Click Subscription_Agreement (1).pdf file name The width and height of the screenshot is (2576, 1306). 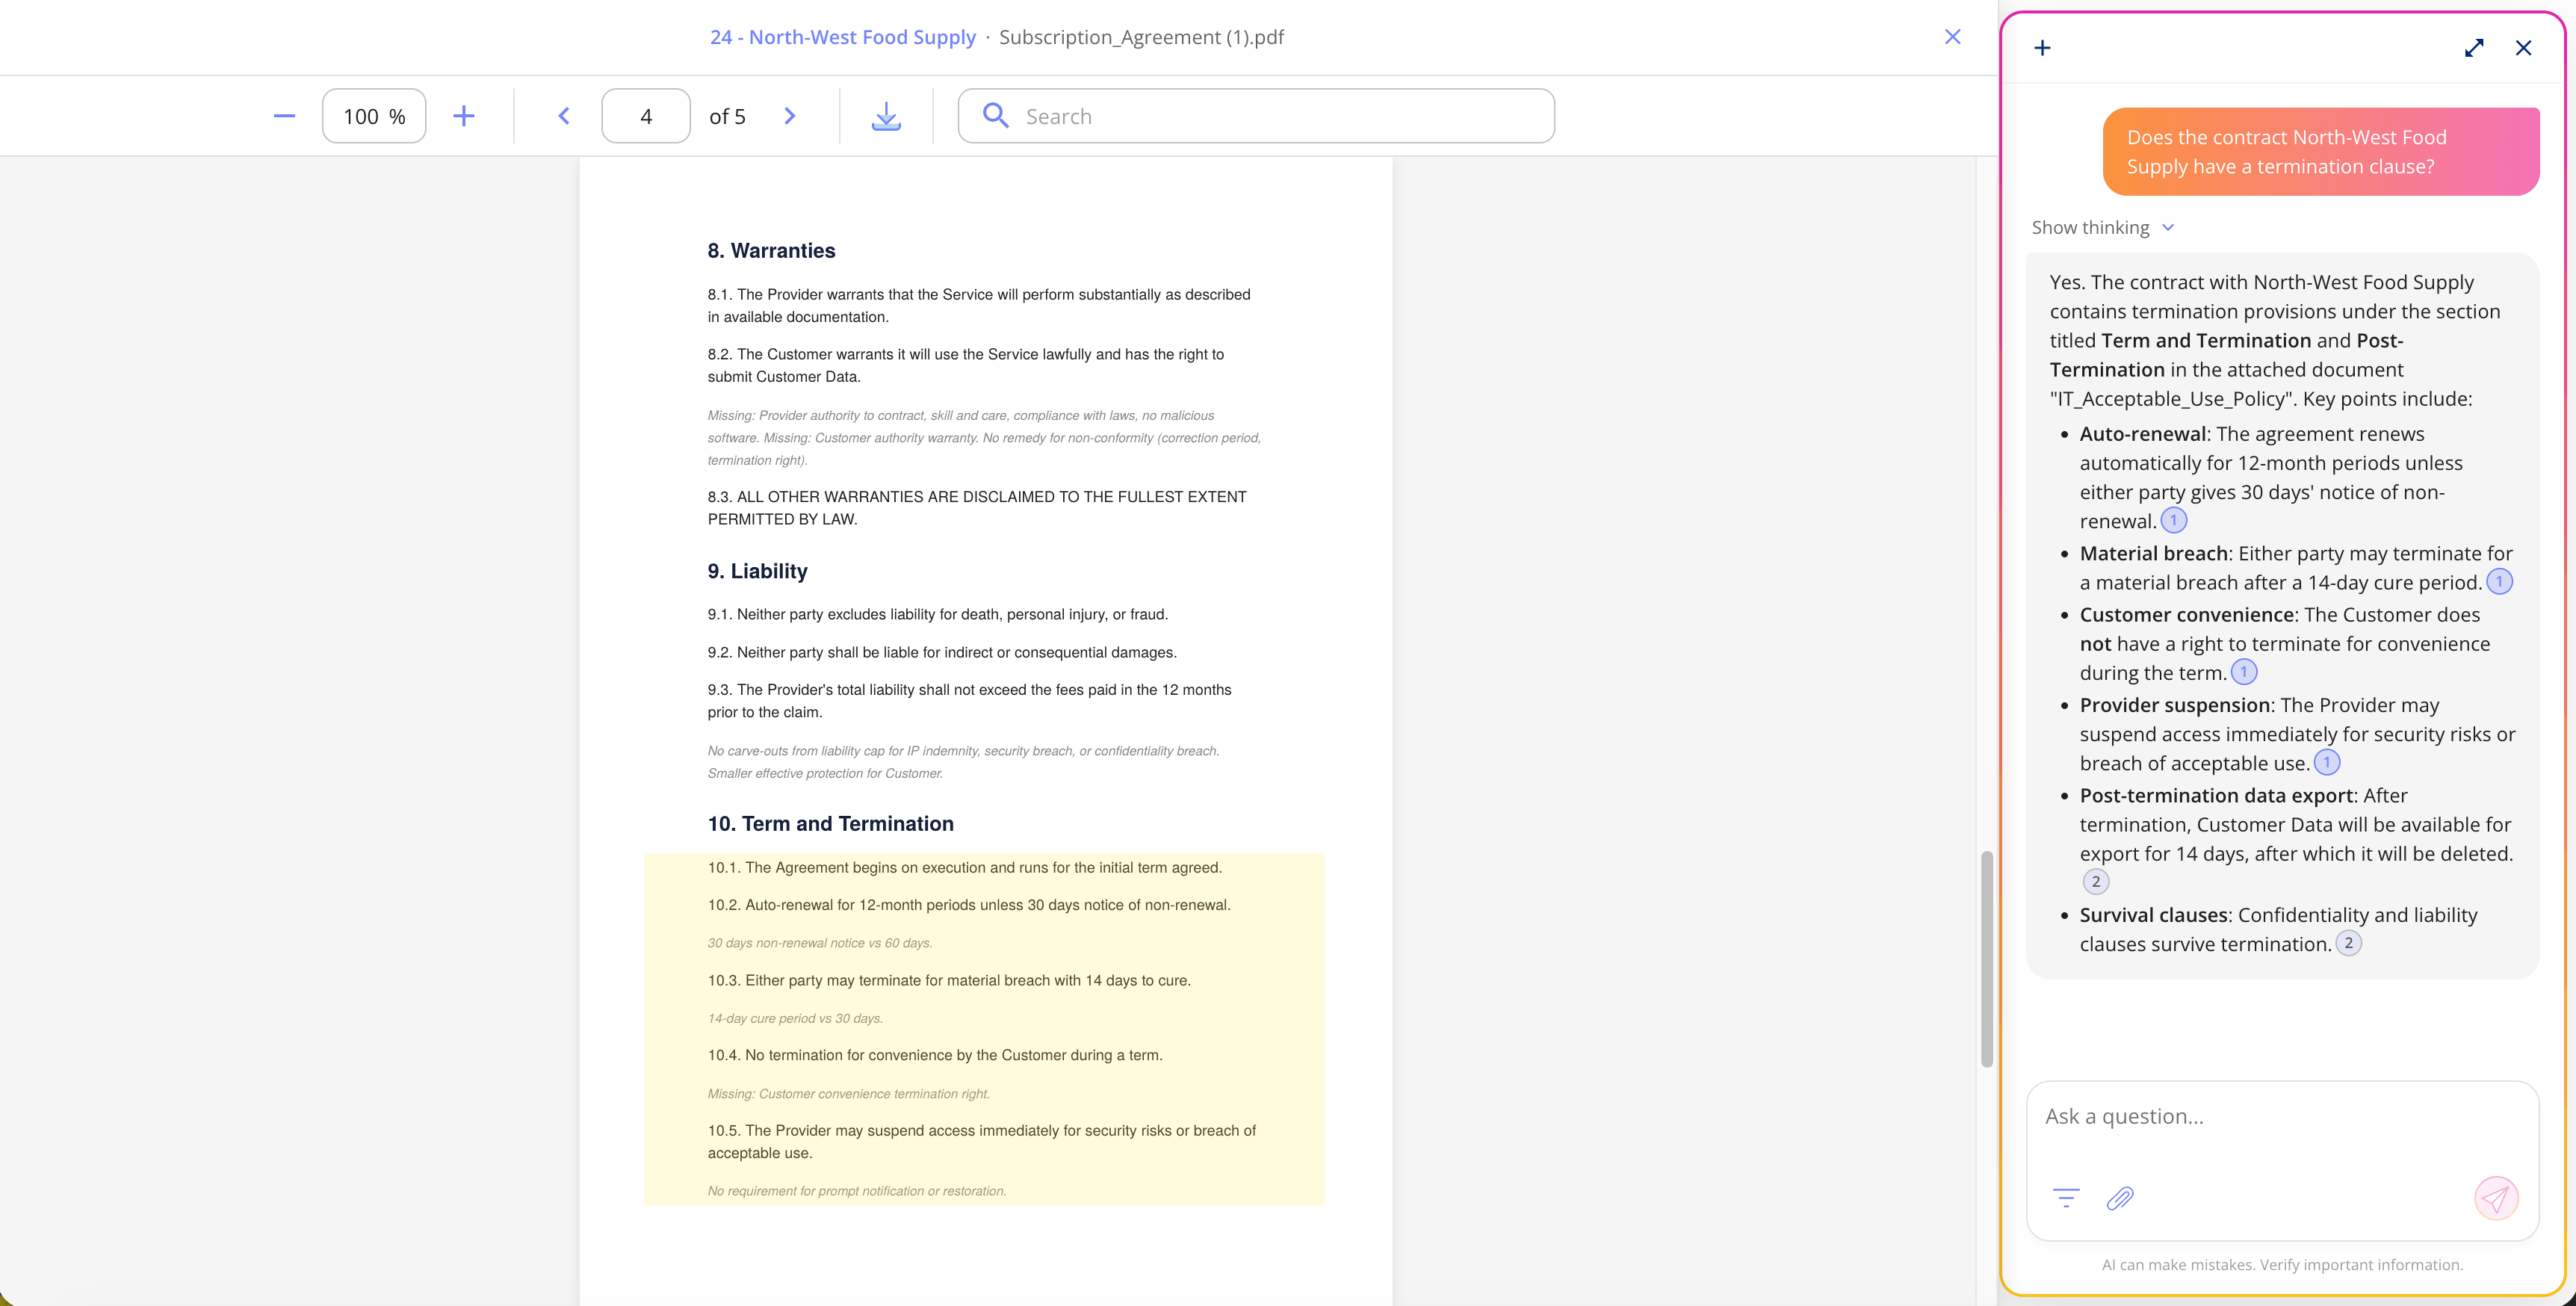(x=1141, y=37)
